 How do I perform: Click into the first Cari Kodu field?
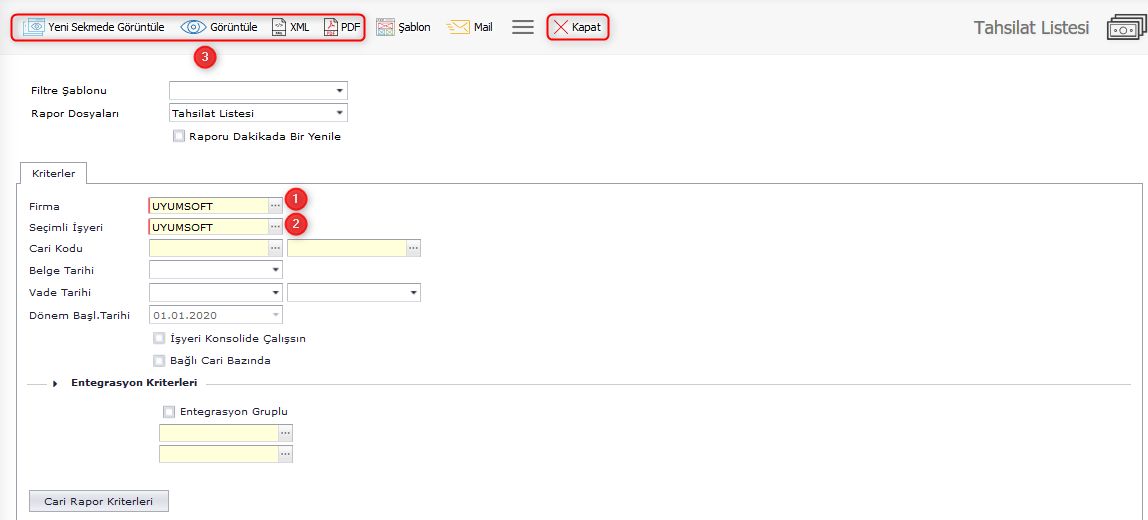(x=208, y=248)
